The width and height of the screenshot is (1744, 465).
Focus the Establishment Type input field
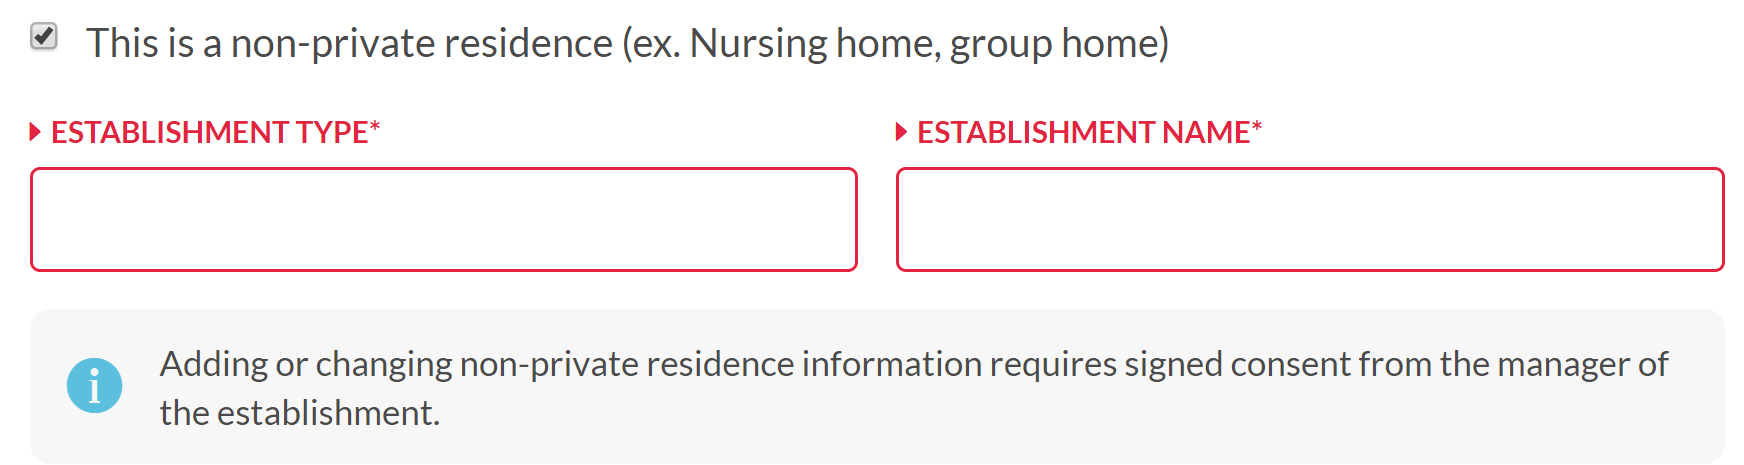tap(444, 219)
